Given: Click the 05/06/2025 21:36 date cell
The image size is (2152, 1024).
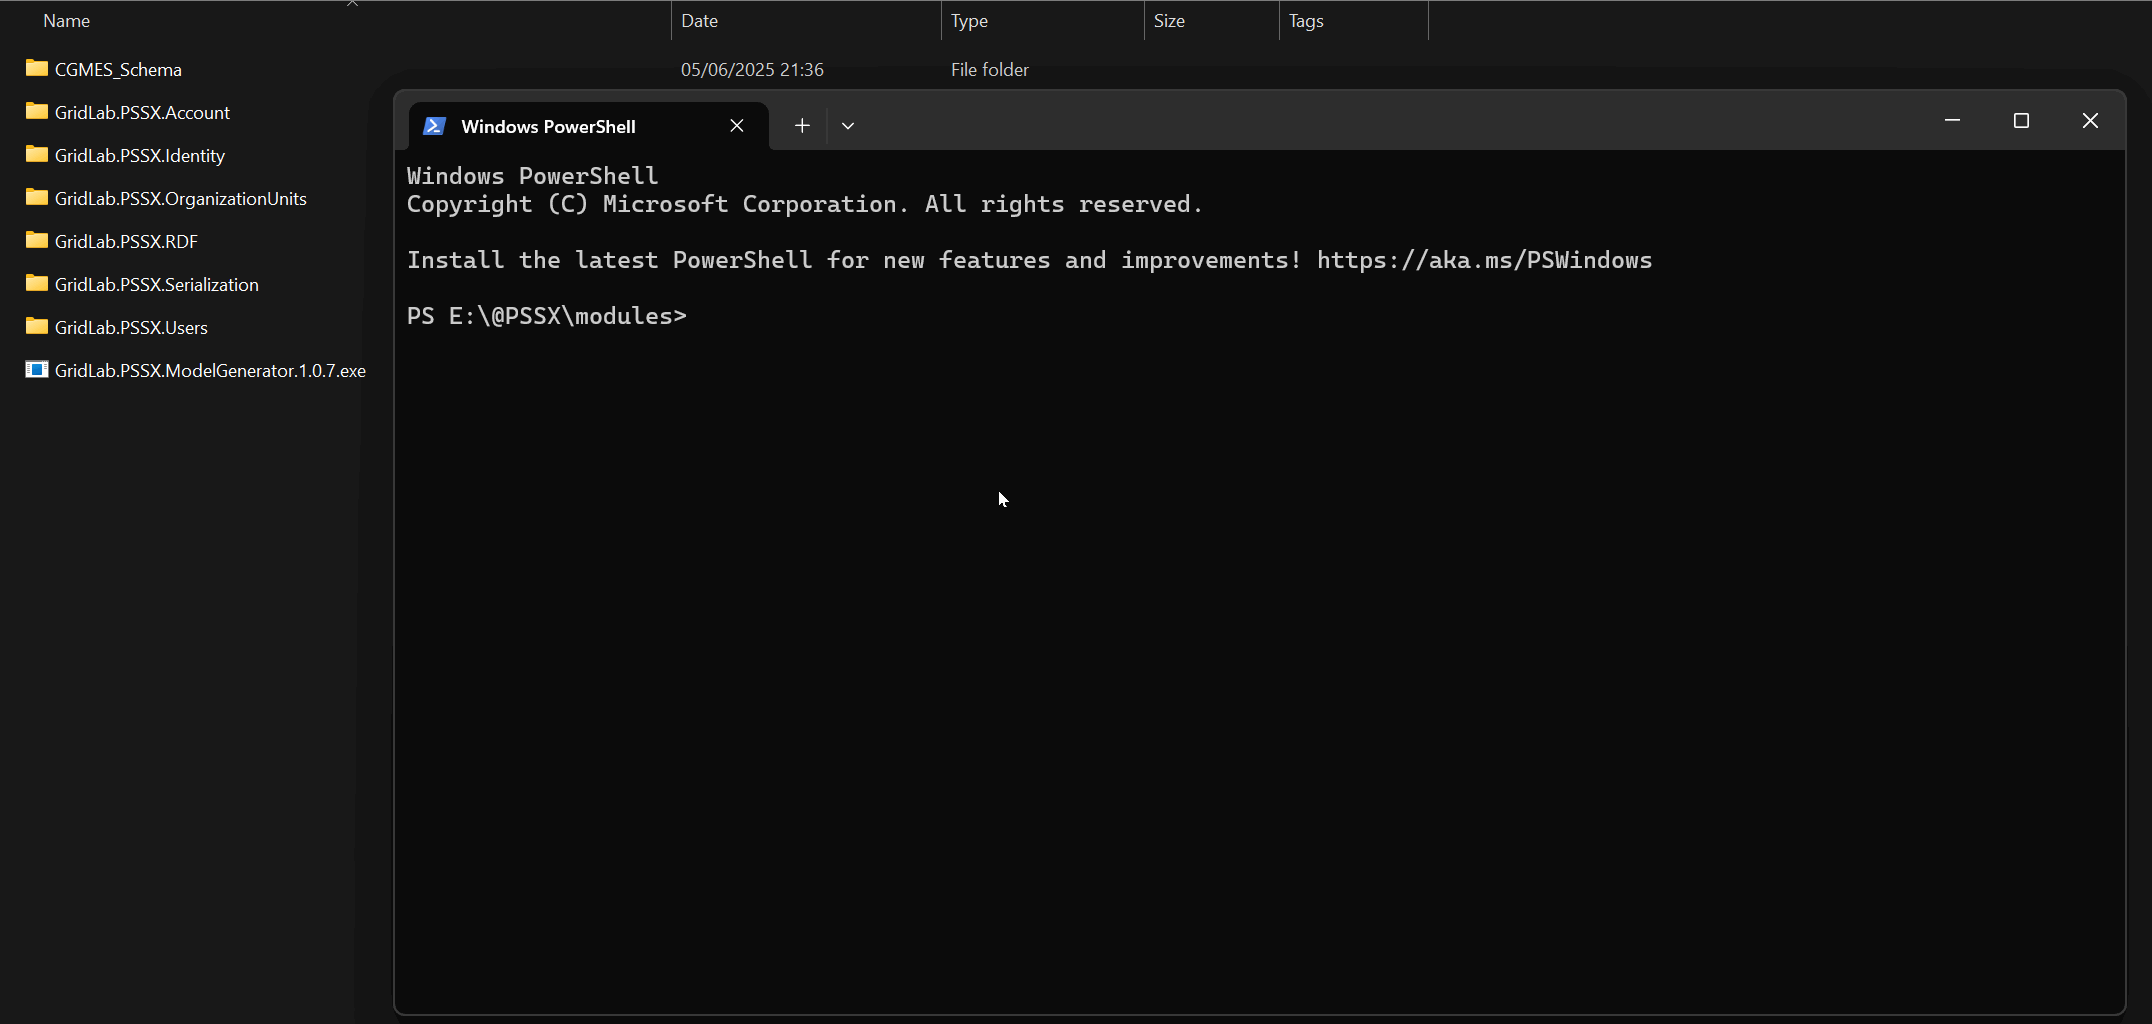Looking at the screenshot, I should pos(752,70).
